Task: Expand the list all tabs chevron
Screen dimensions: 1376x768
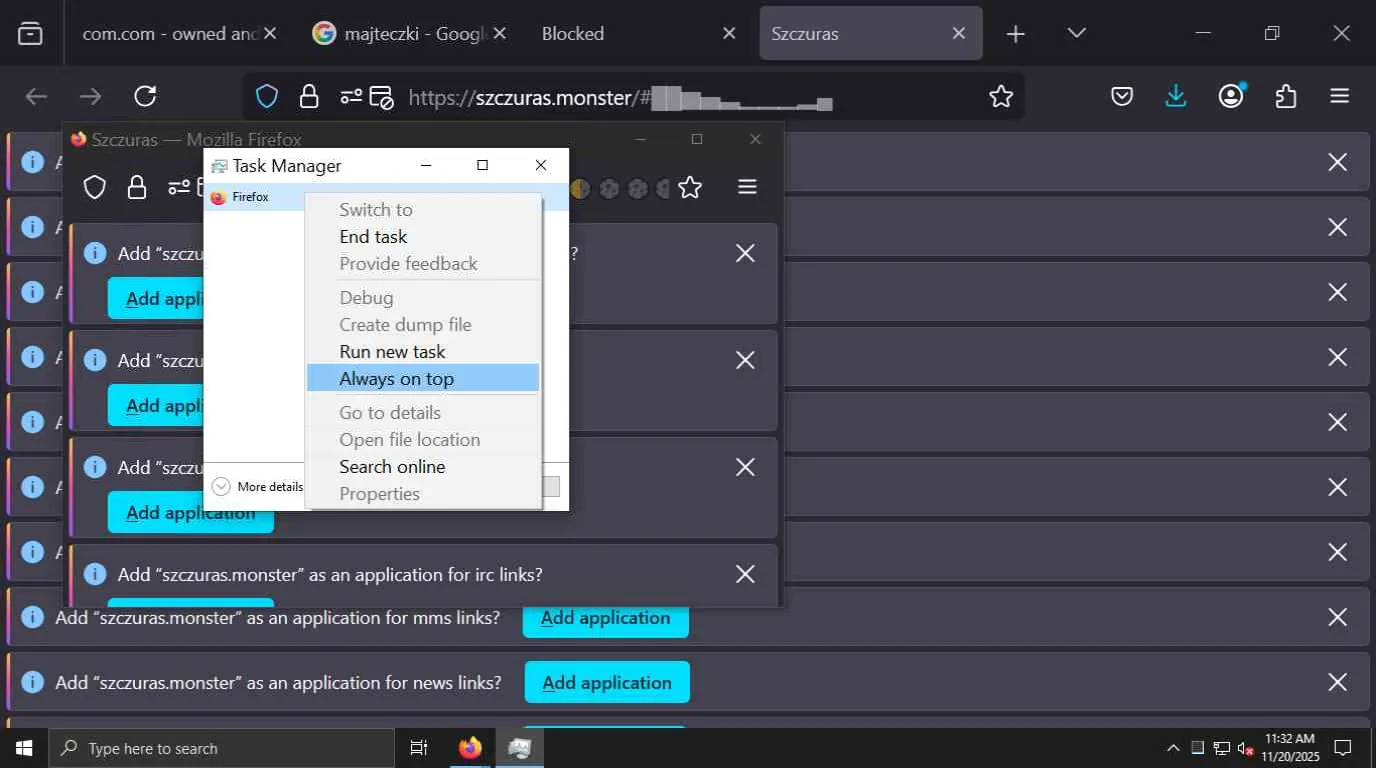Action: click(1076, 33)
